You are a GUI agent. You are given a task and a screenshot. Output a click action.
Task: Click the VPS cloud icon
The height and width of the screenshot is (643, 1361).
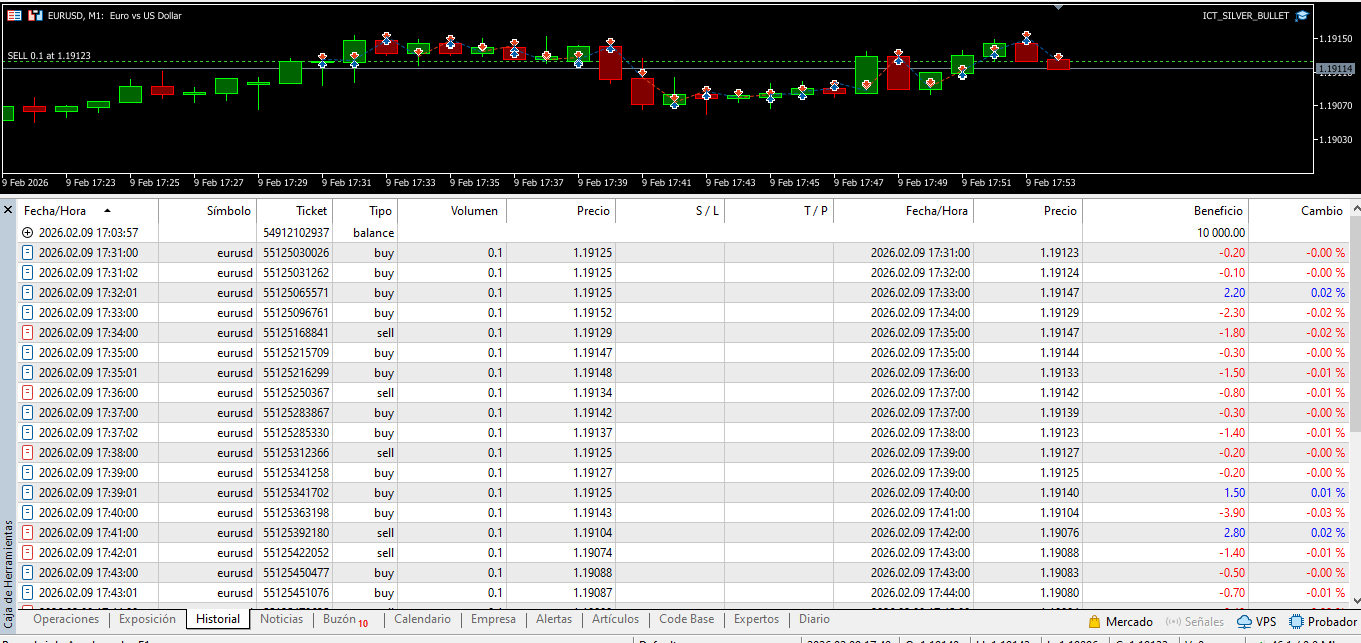click(1244, 622)
